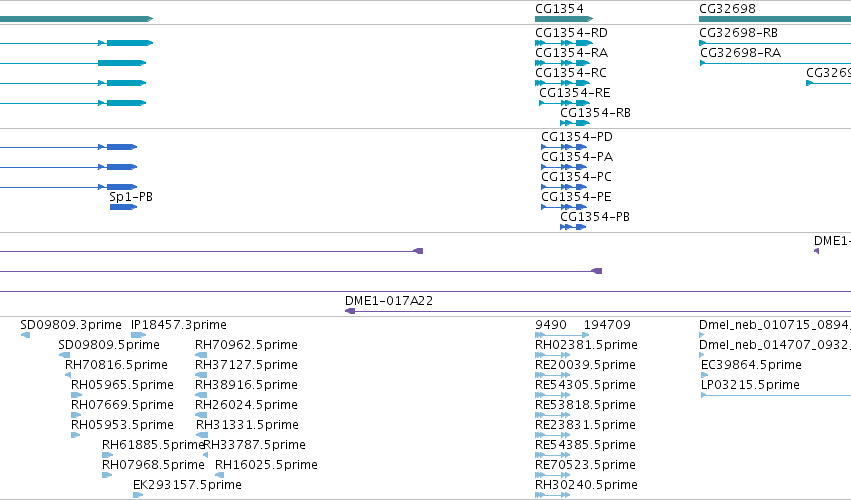
Task: Click transcript CG32698-RB
Action: coord(739,33)
